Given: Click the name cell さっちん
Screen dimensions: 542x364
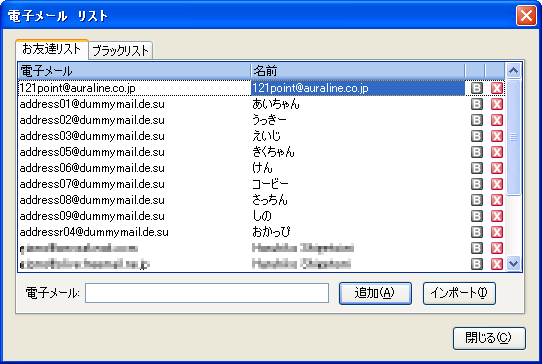Looking at the screenshot, I should pos(270,199).
